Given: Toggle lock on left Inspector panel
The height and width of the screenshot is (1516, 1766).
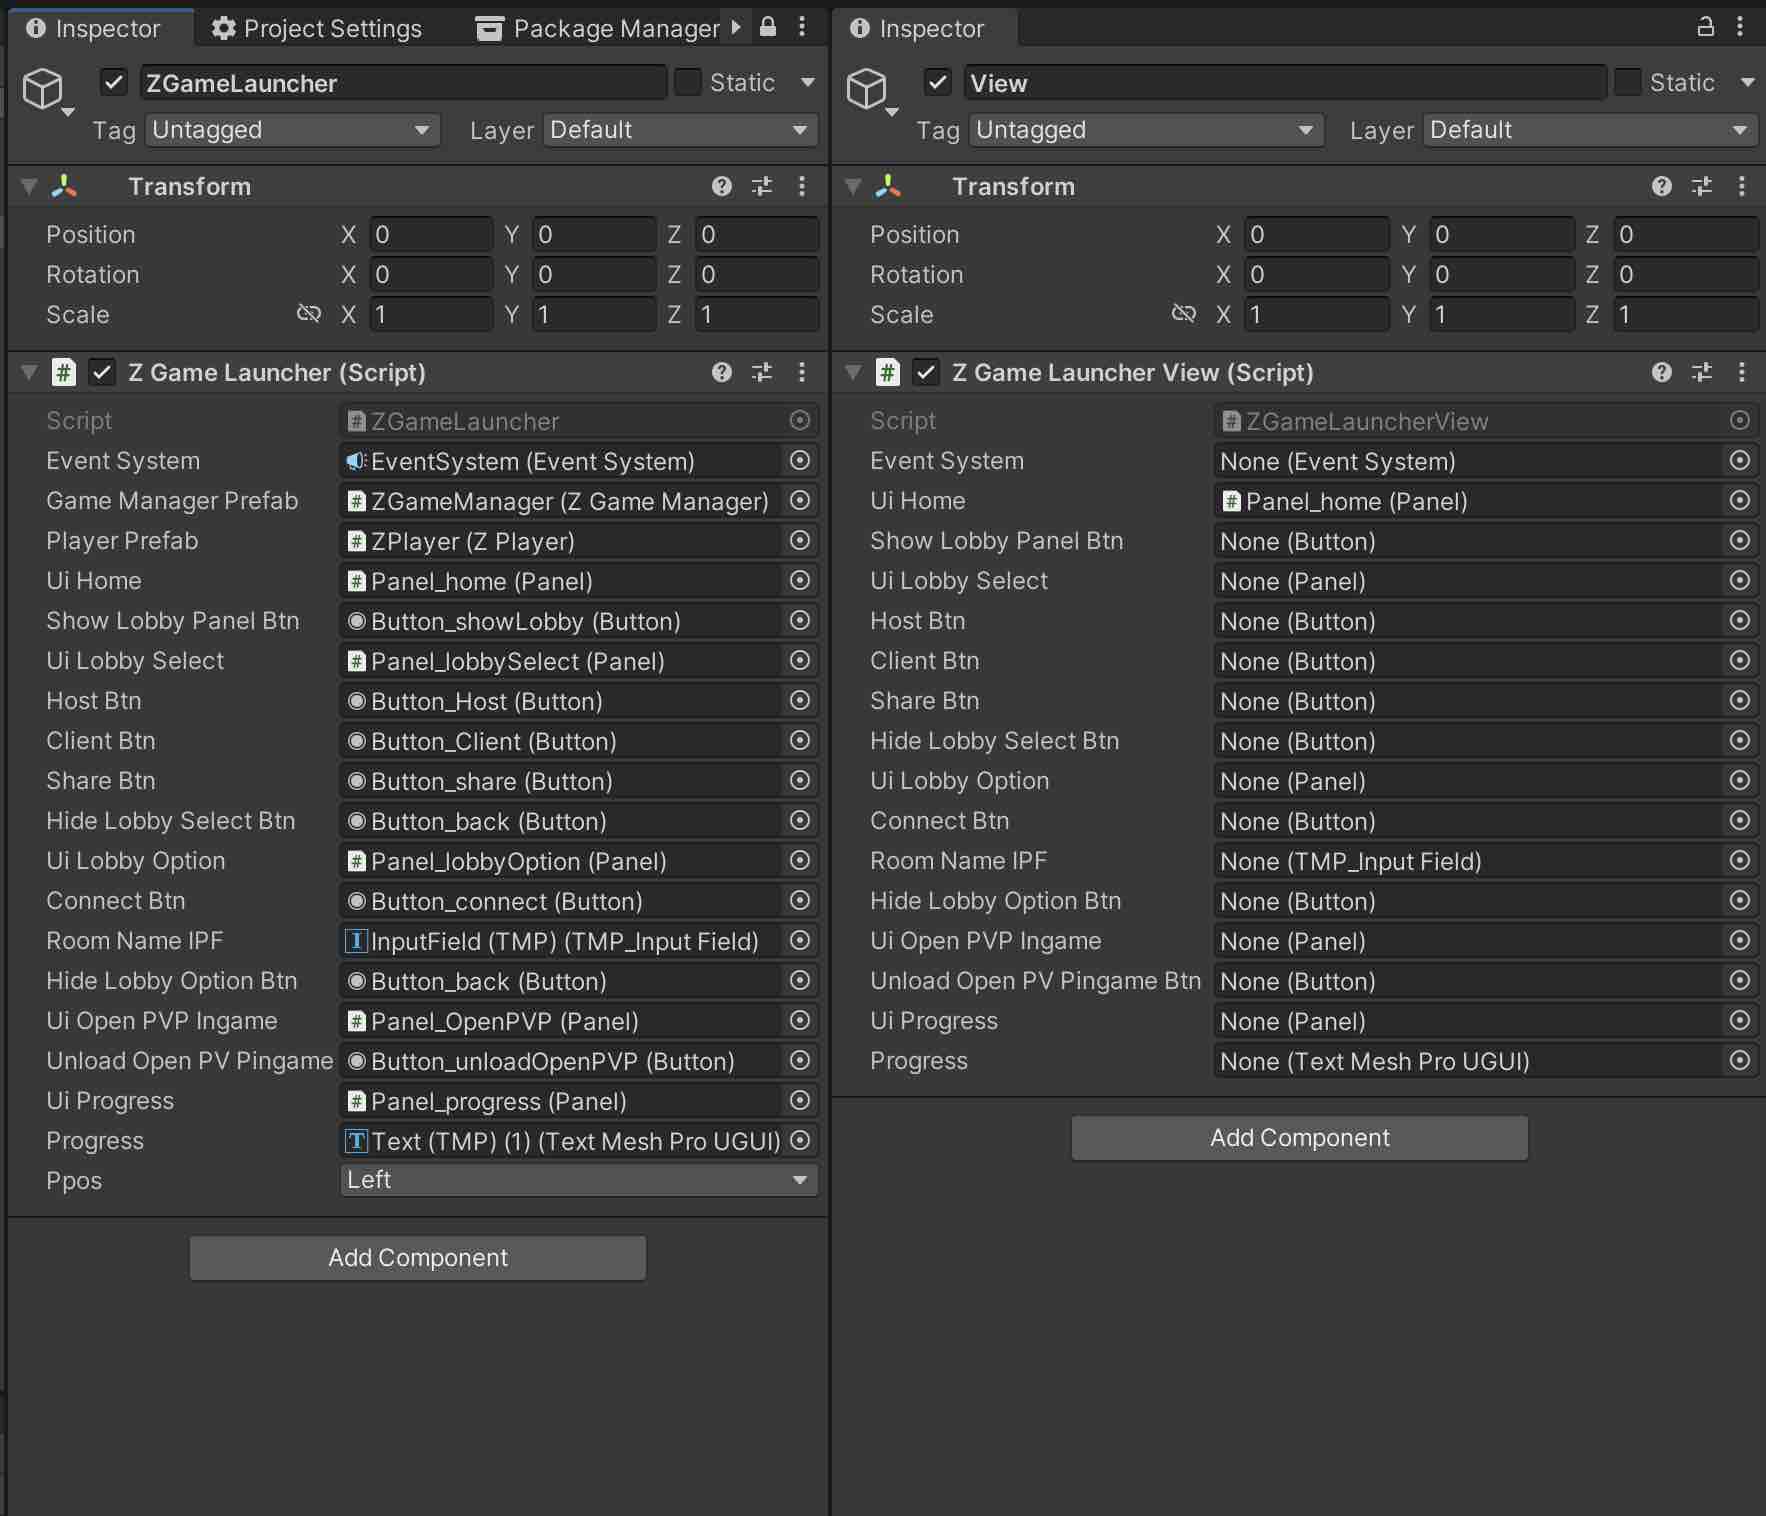Looking at the screenshot, I should point(768,27).
